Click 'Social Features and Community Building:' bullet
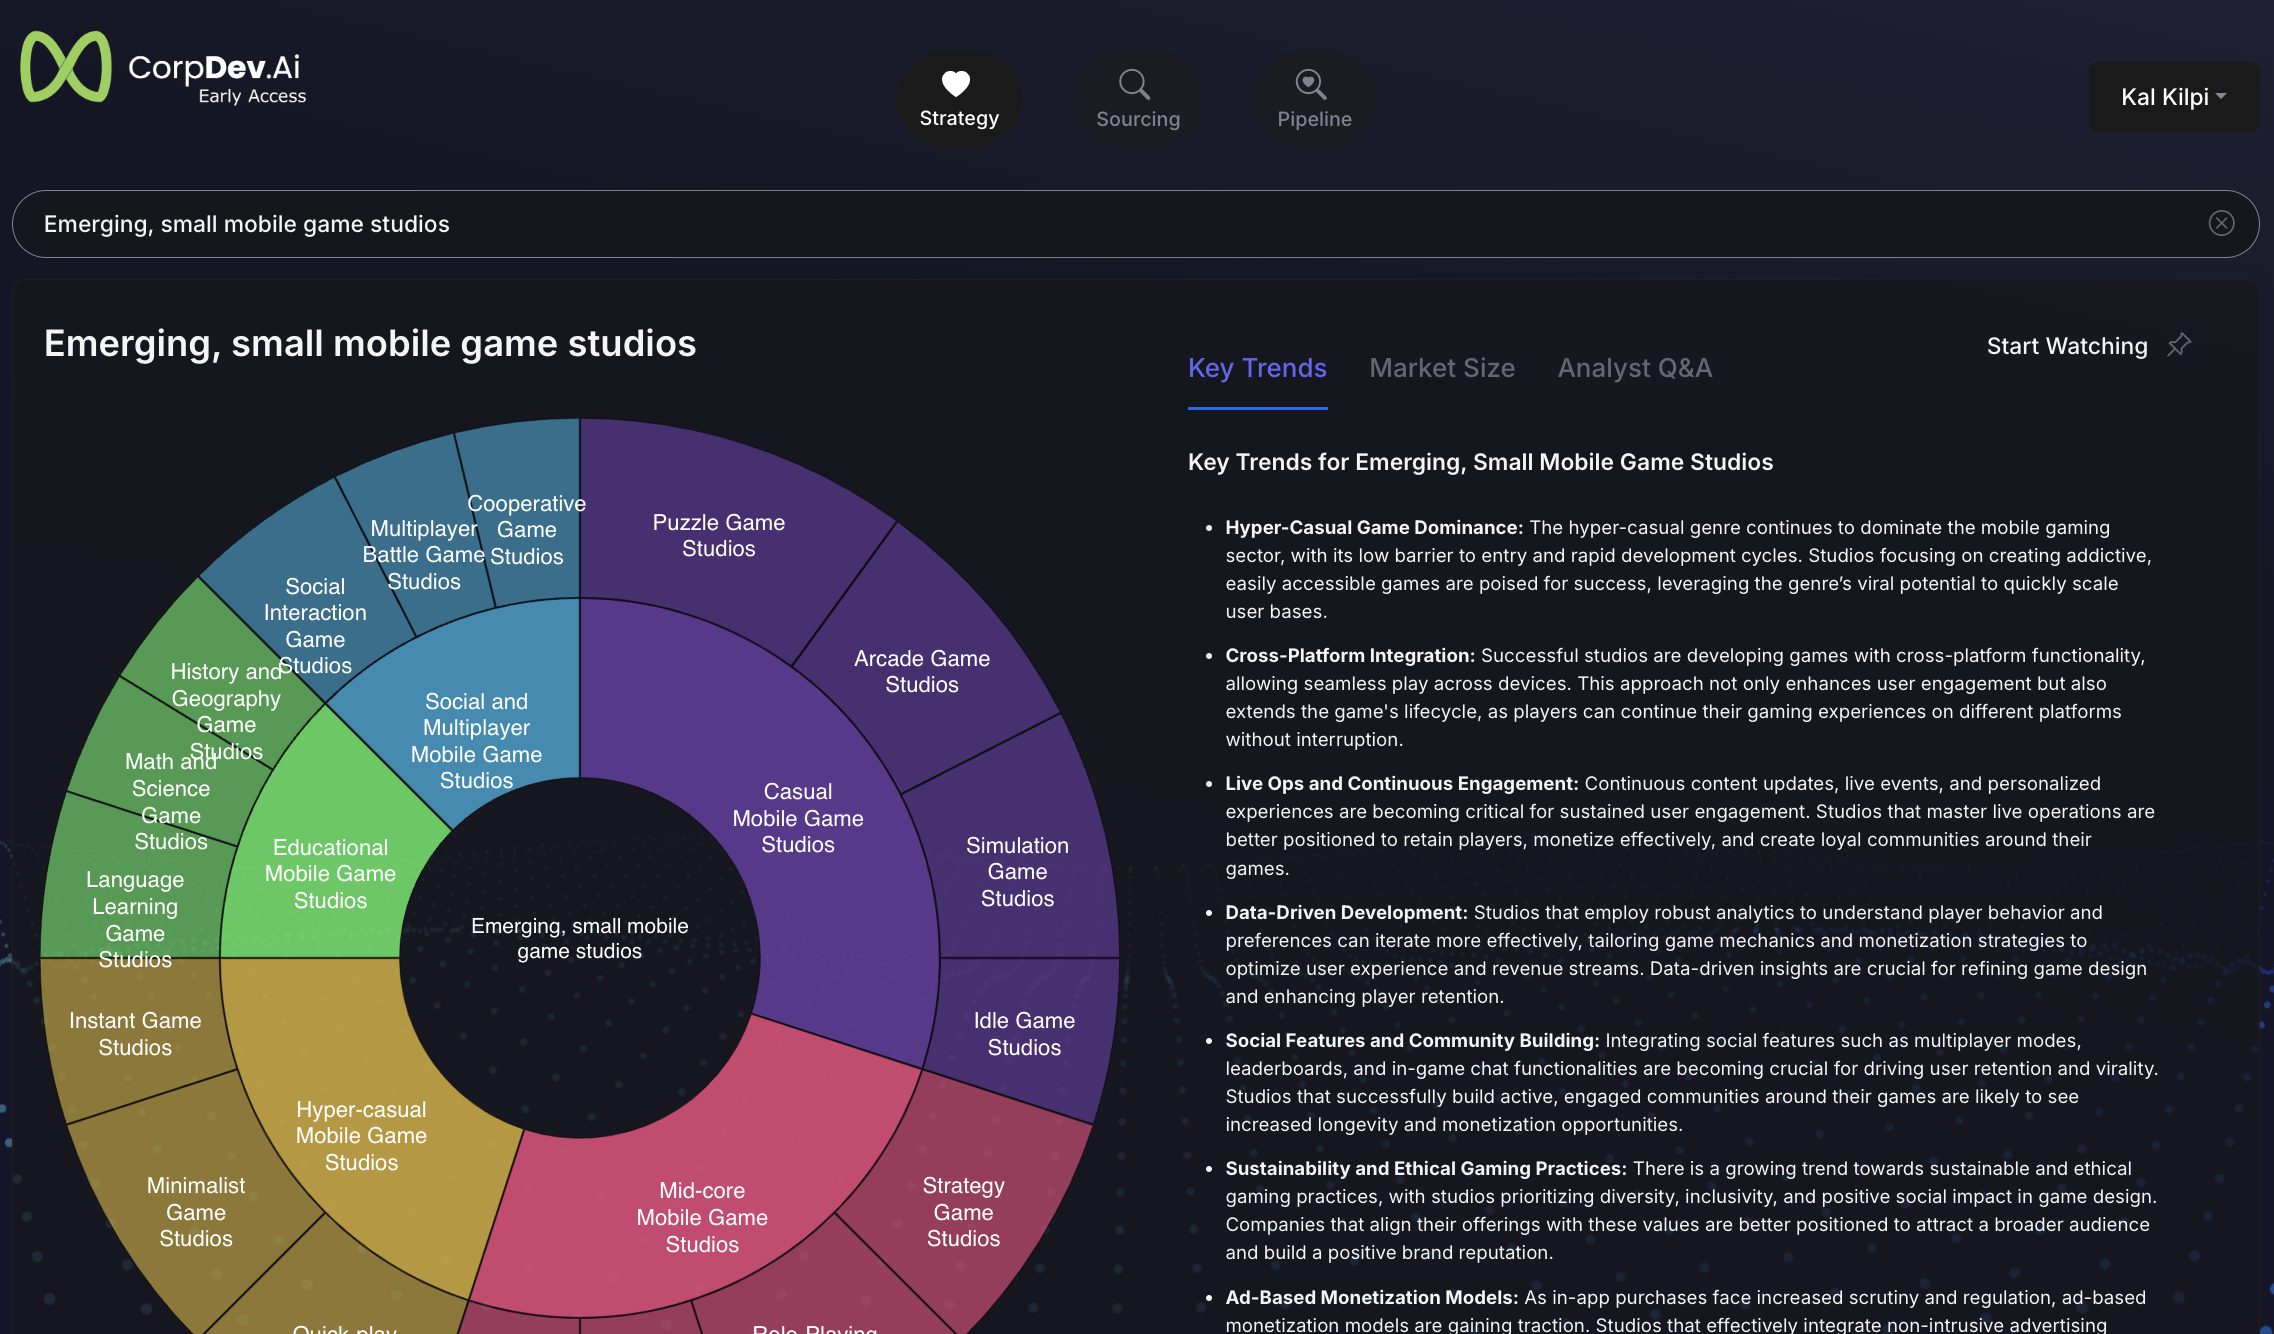 pyautogui.click(x=1412, y=1040)
